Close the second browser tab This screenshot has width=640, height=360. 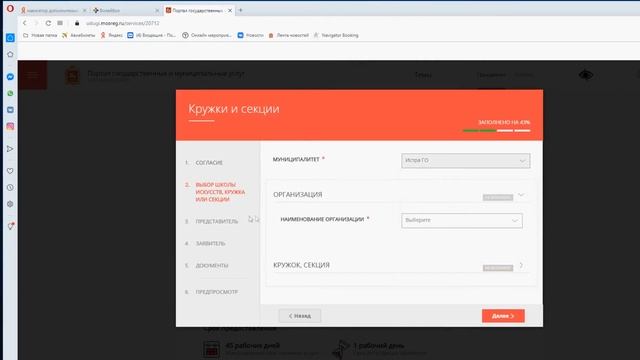(x=157, y=11)
